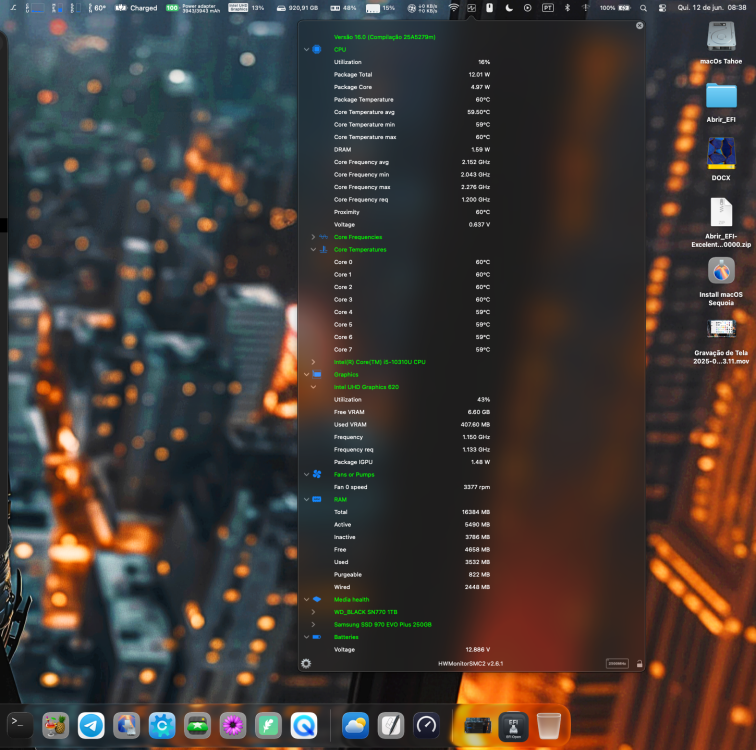The height and width of the screenshot is (750, 756).
Task: Open the green feather app in Dock
Action: [269, 725]
